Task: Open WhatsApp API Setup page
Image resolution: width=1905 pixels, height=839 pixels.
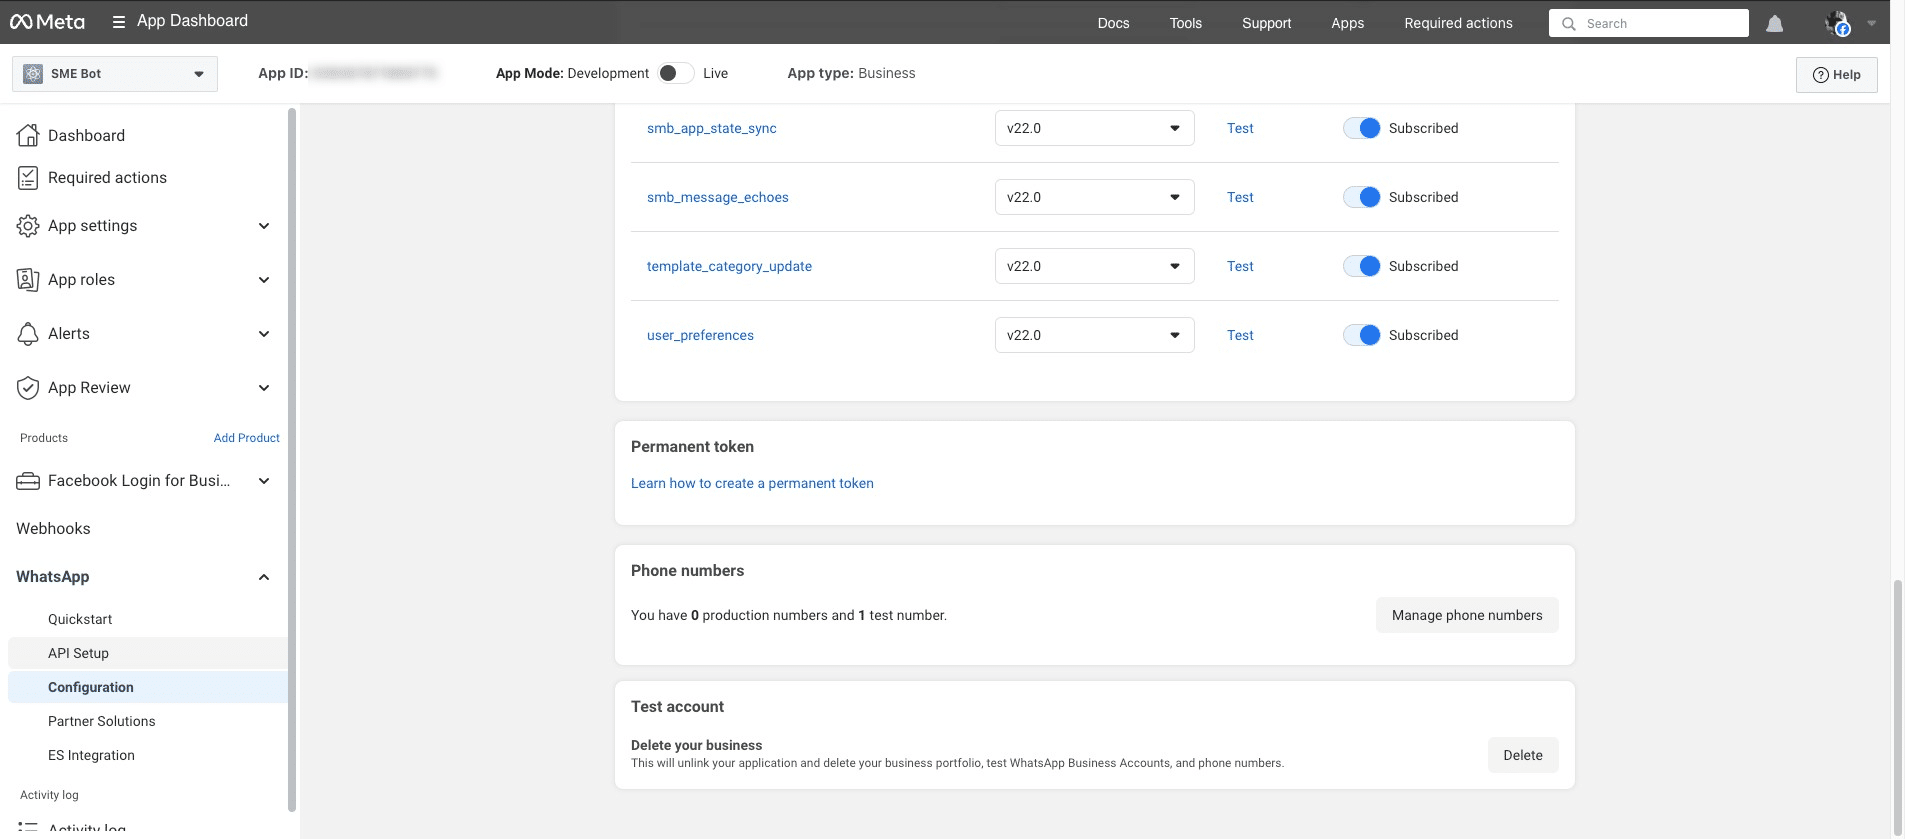Action: [x=78, y=653]
